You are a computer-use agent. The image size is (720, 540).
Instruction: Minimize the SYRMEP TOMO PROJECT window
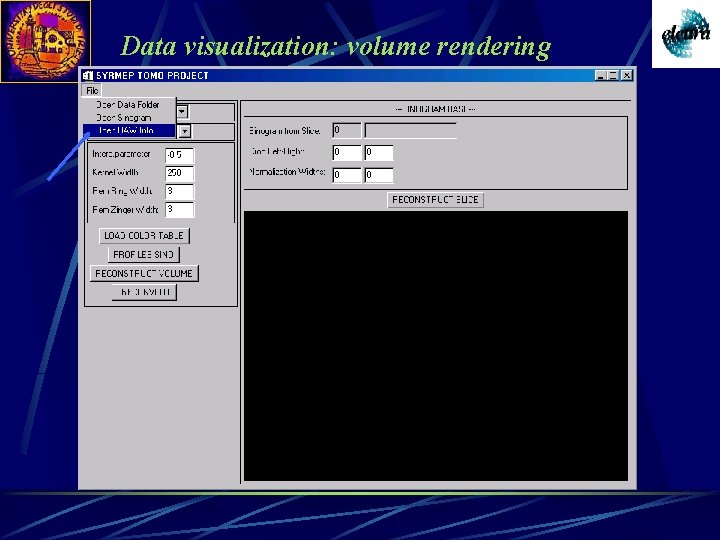point(601,75)
